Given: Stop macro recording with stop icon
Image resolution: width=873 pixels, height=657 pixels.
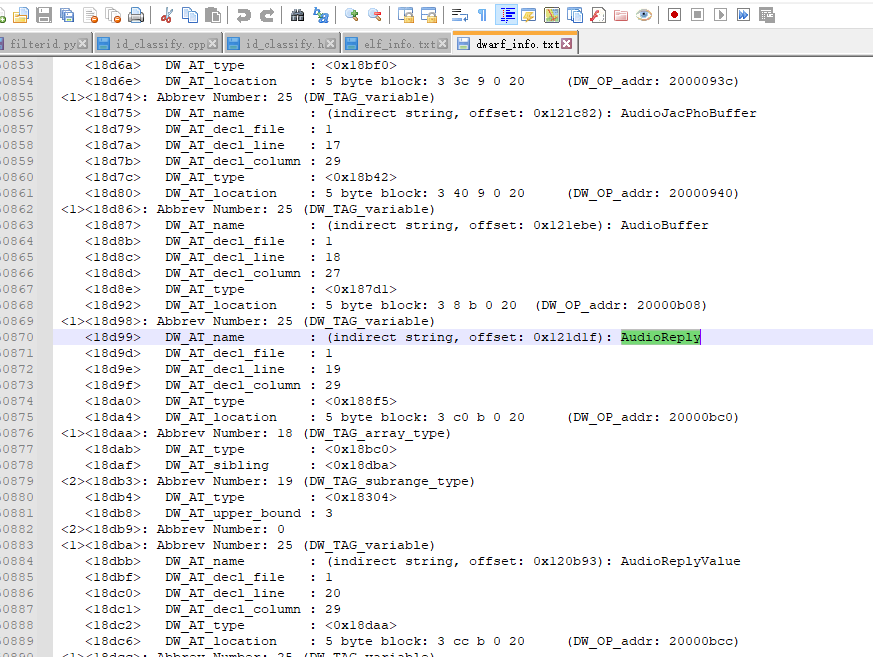Looking at the screenshot, I should [x=697, y=14].
